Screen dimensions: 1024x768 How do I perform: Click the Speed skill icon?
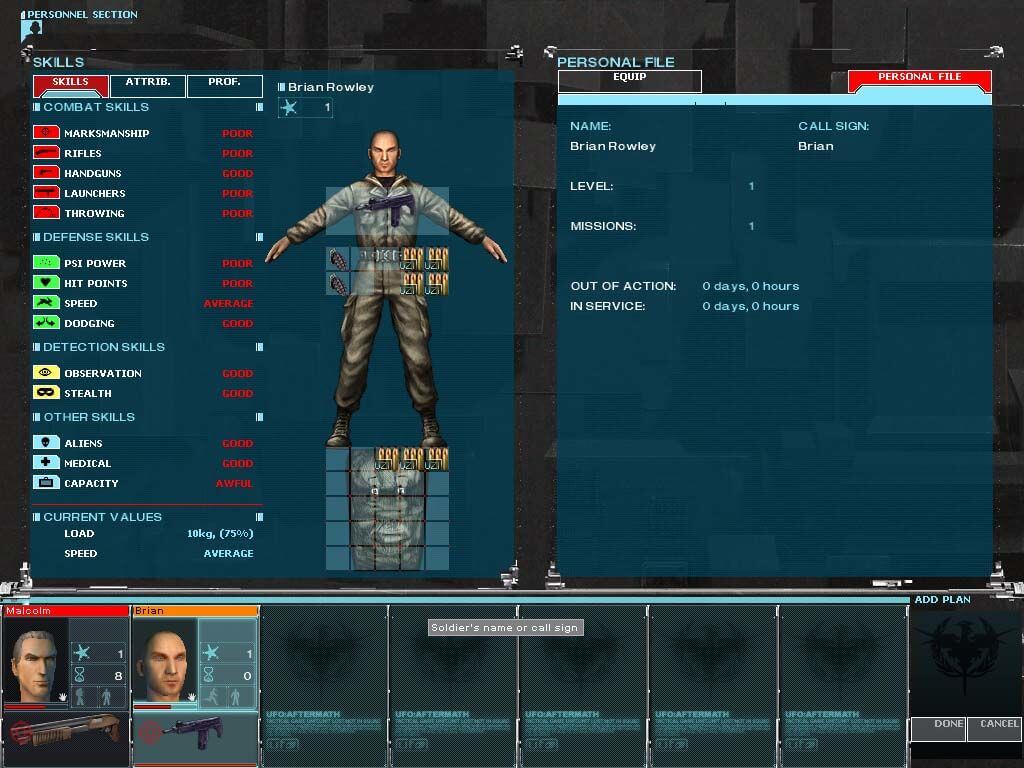[46, 303]
